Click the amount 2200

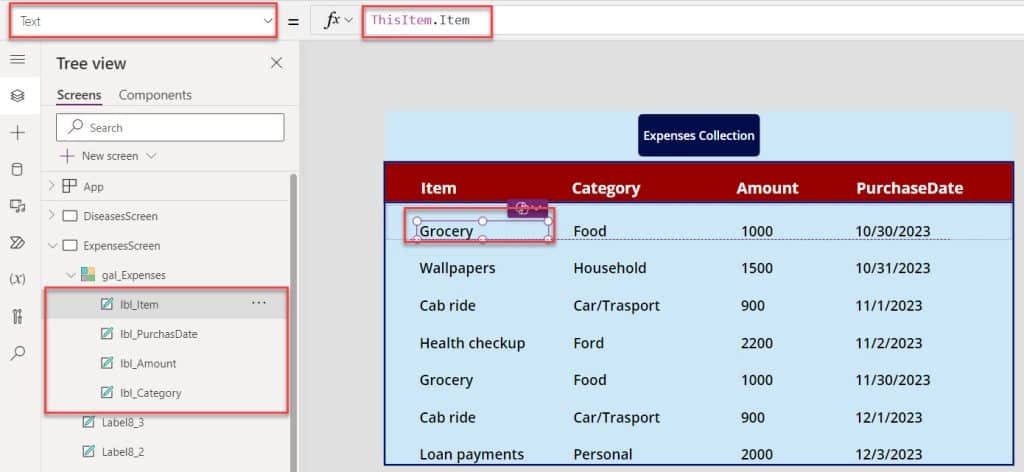757,343
